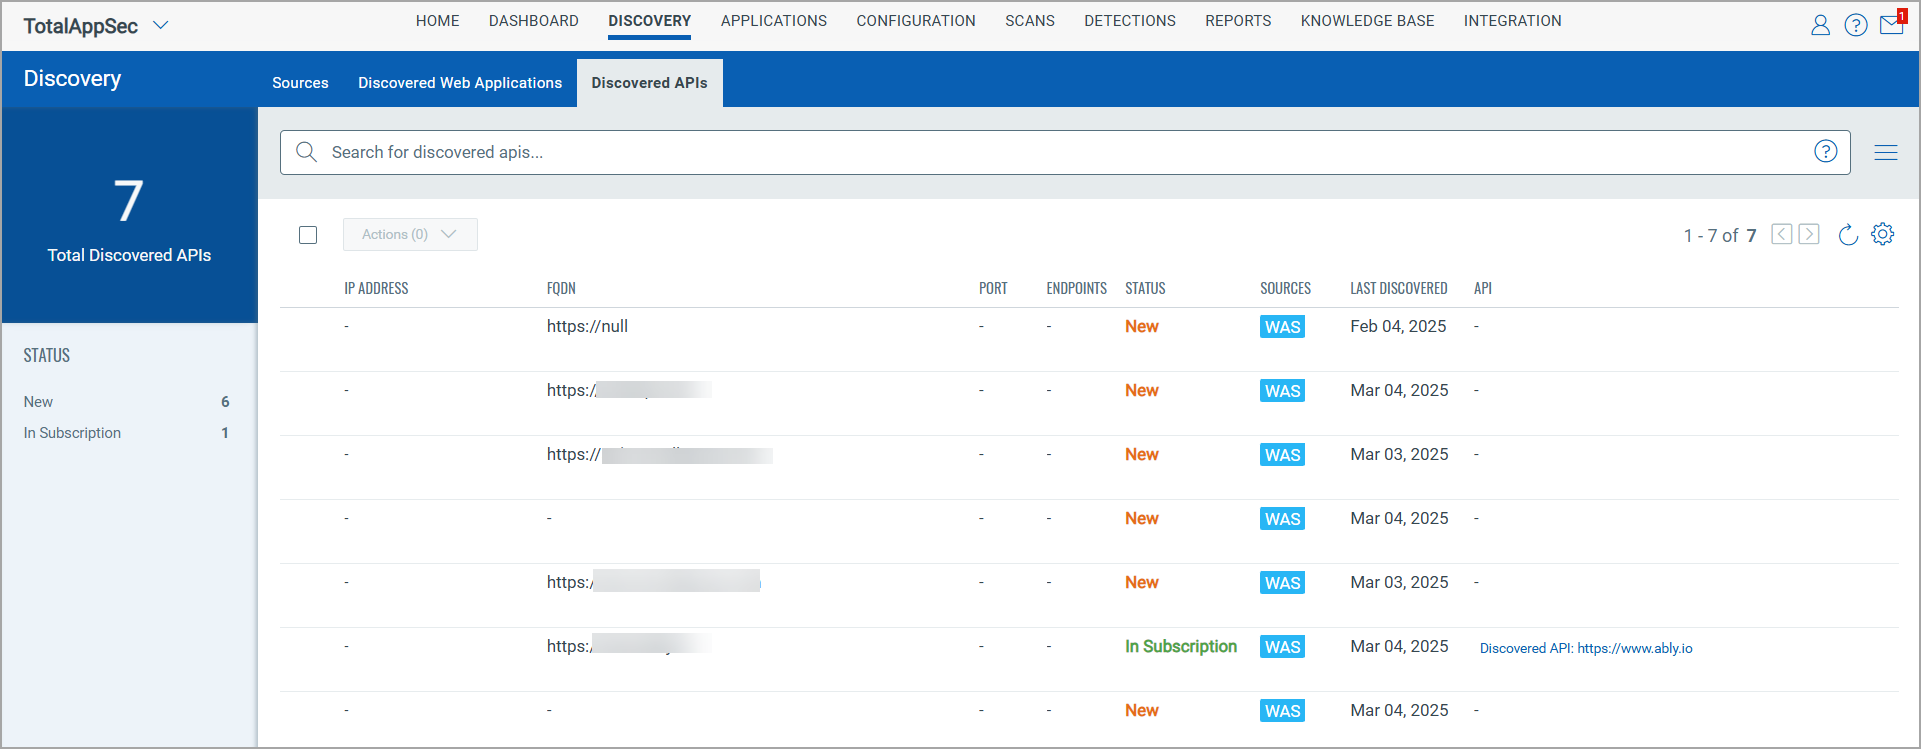
Task: Click WAS badge for Feb 04, 2025 row
Action: (1282, 327)
